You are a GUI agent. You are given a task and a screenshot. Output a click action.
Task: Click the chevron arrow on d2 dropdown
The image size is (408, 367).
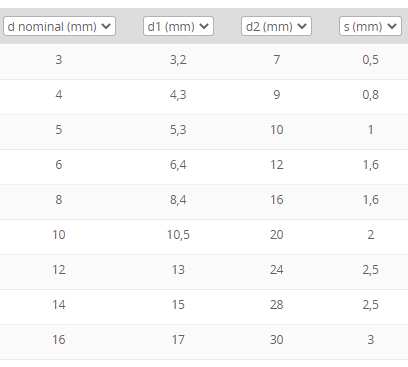302,26
